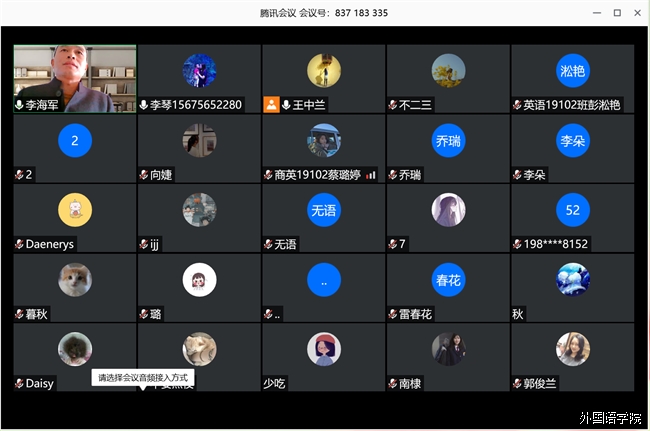Maximize the 腾讯会议 window
The width and height of the screenshot is (650, 431).
(x=617, y=13)
